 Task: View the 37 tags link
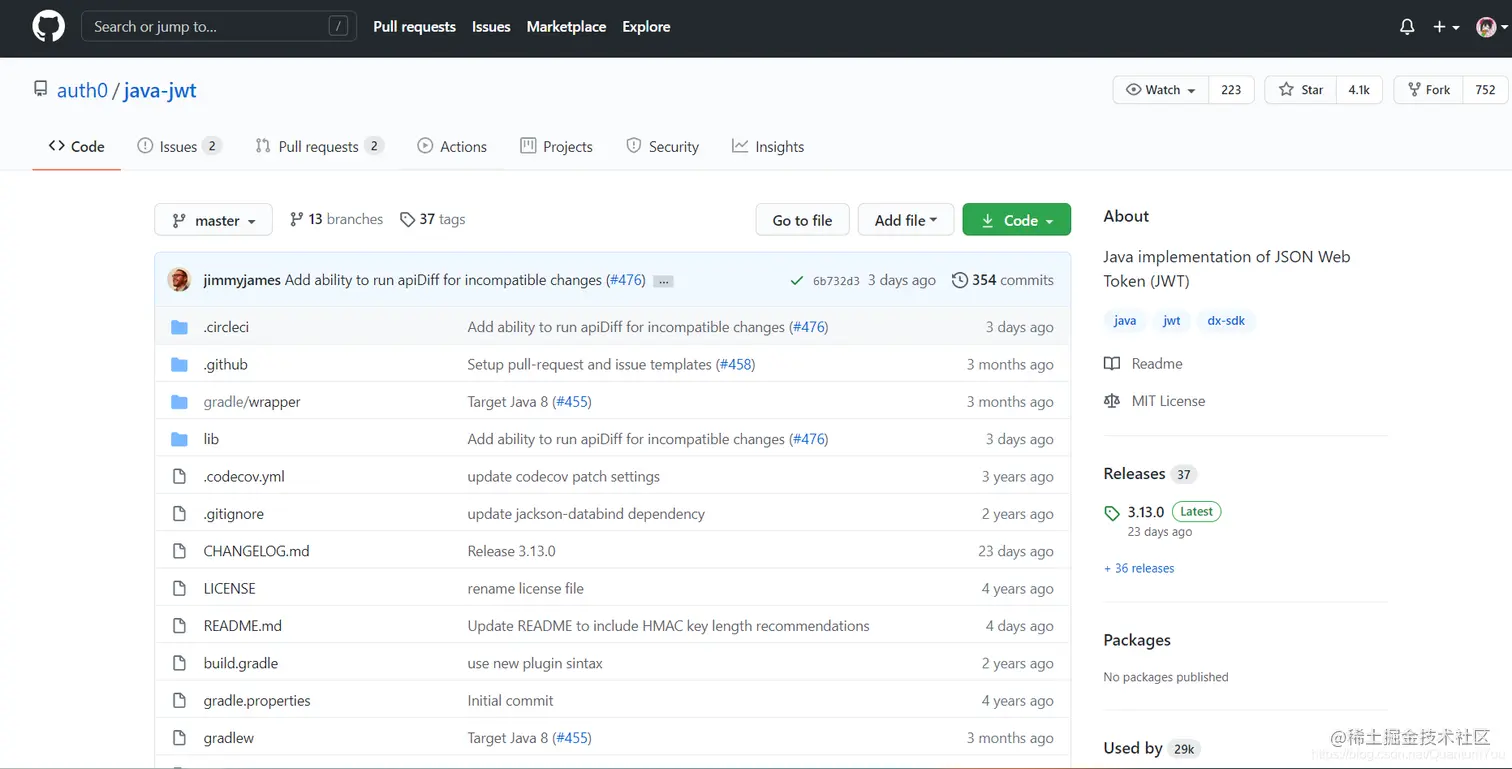tap(432, 219)
